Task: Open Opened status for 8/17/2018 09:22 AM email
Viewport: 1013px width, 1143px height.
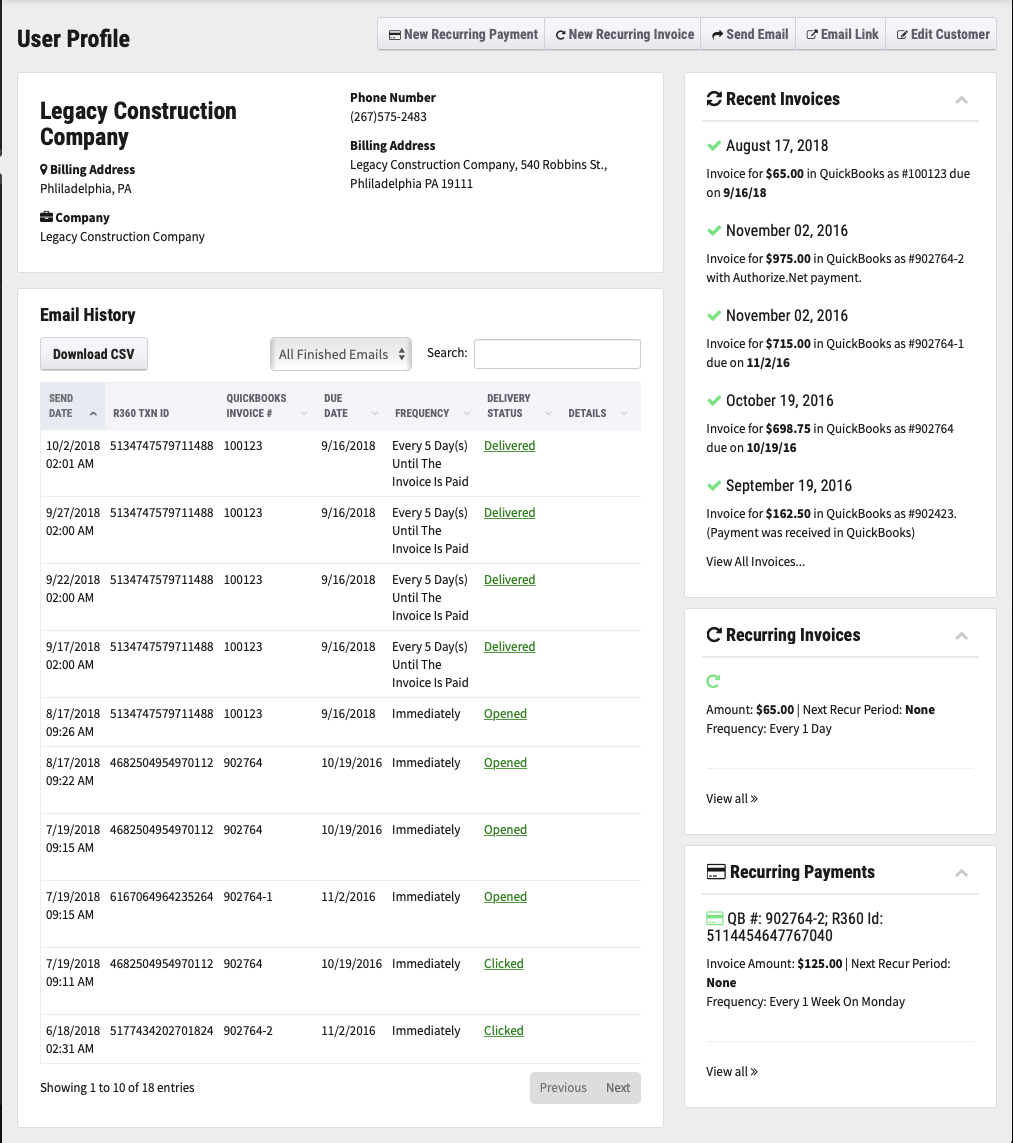Action: tap(505, 762)
